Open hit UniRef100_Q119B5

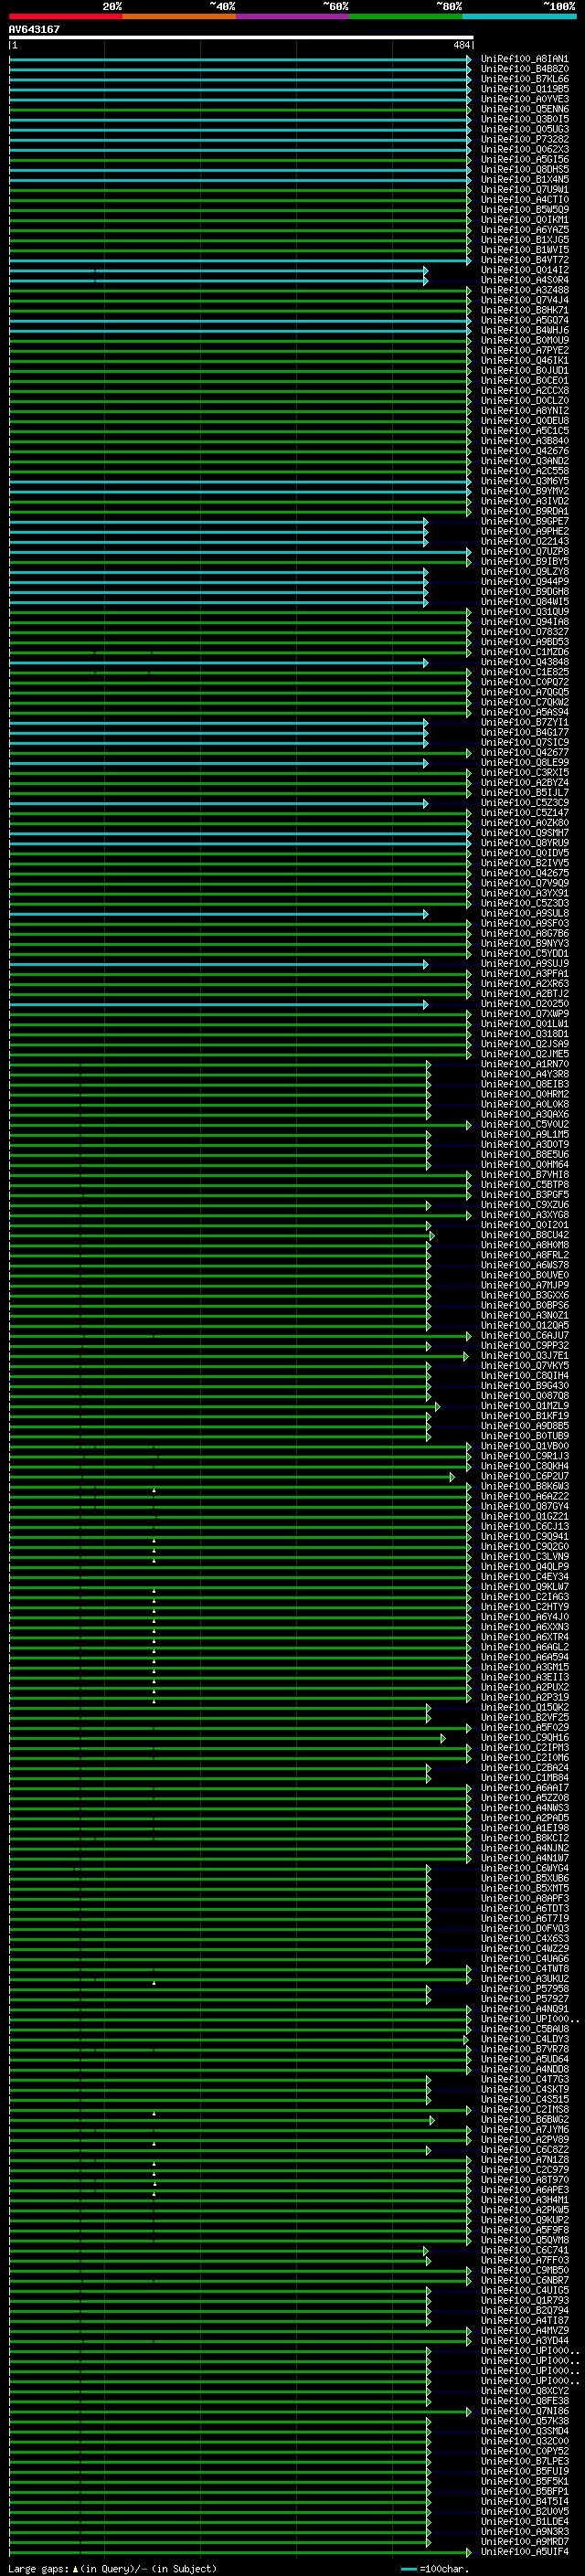tap(524, 89)
